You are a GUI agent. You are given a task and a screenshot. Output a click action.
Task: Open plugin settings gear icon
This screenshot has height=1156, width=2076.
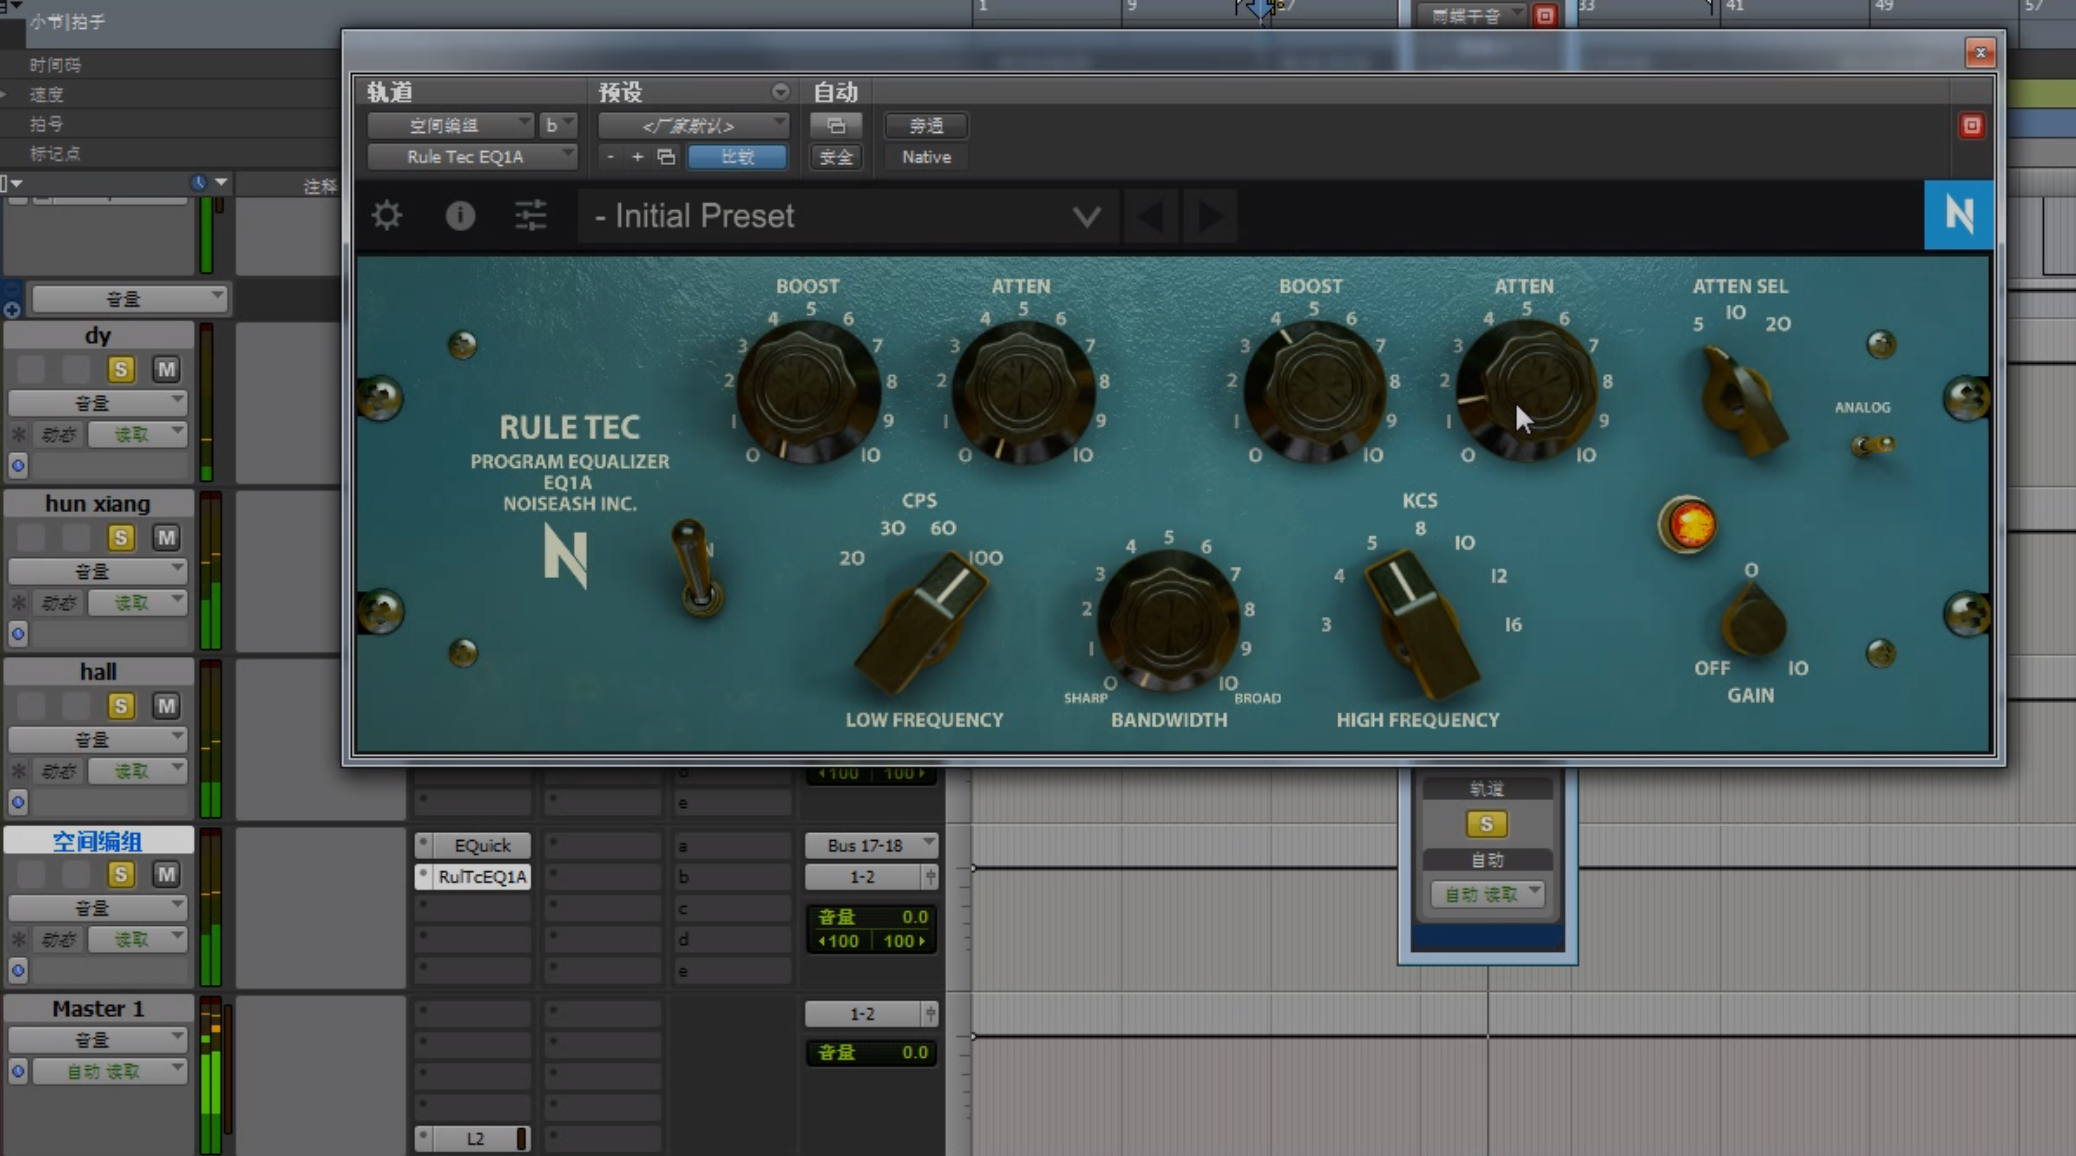coord(387,216)
